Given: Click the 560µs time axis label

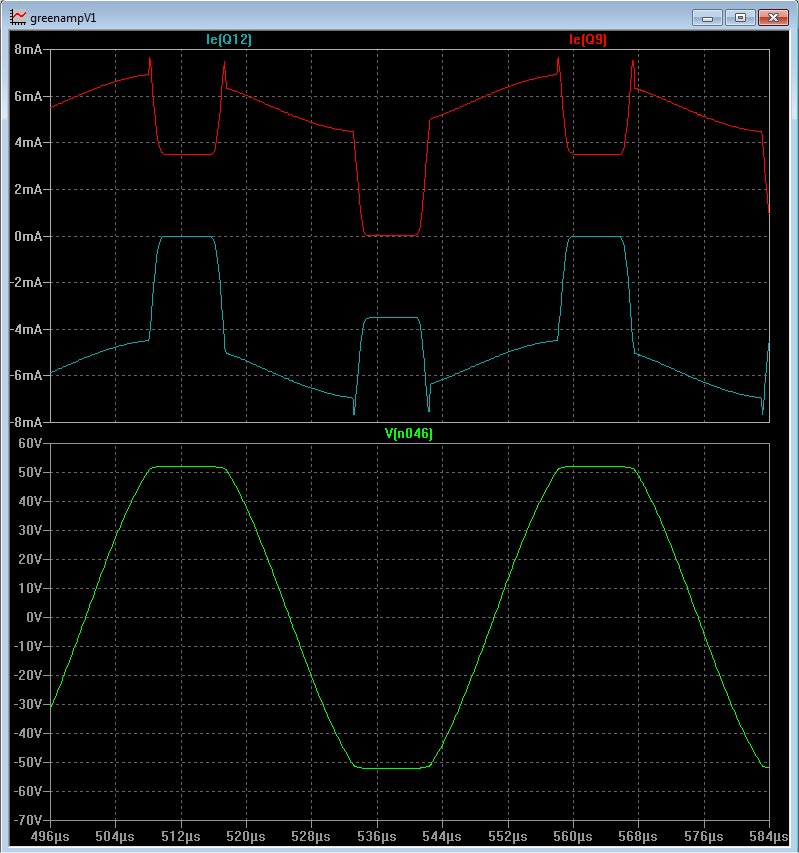Looking at the screenshot, I should [x=573, y=836].
